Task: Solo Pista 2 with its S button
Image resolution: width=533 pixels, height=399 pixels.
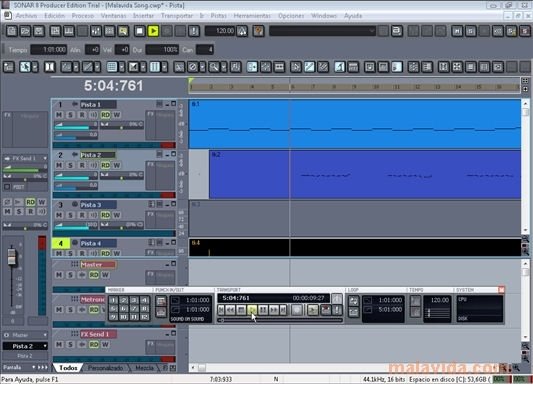Action: pos(70,165)
